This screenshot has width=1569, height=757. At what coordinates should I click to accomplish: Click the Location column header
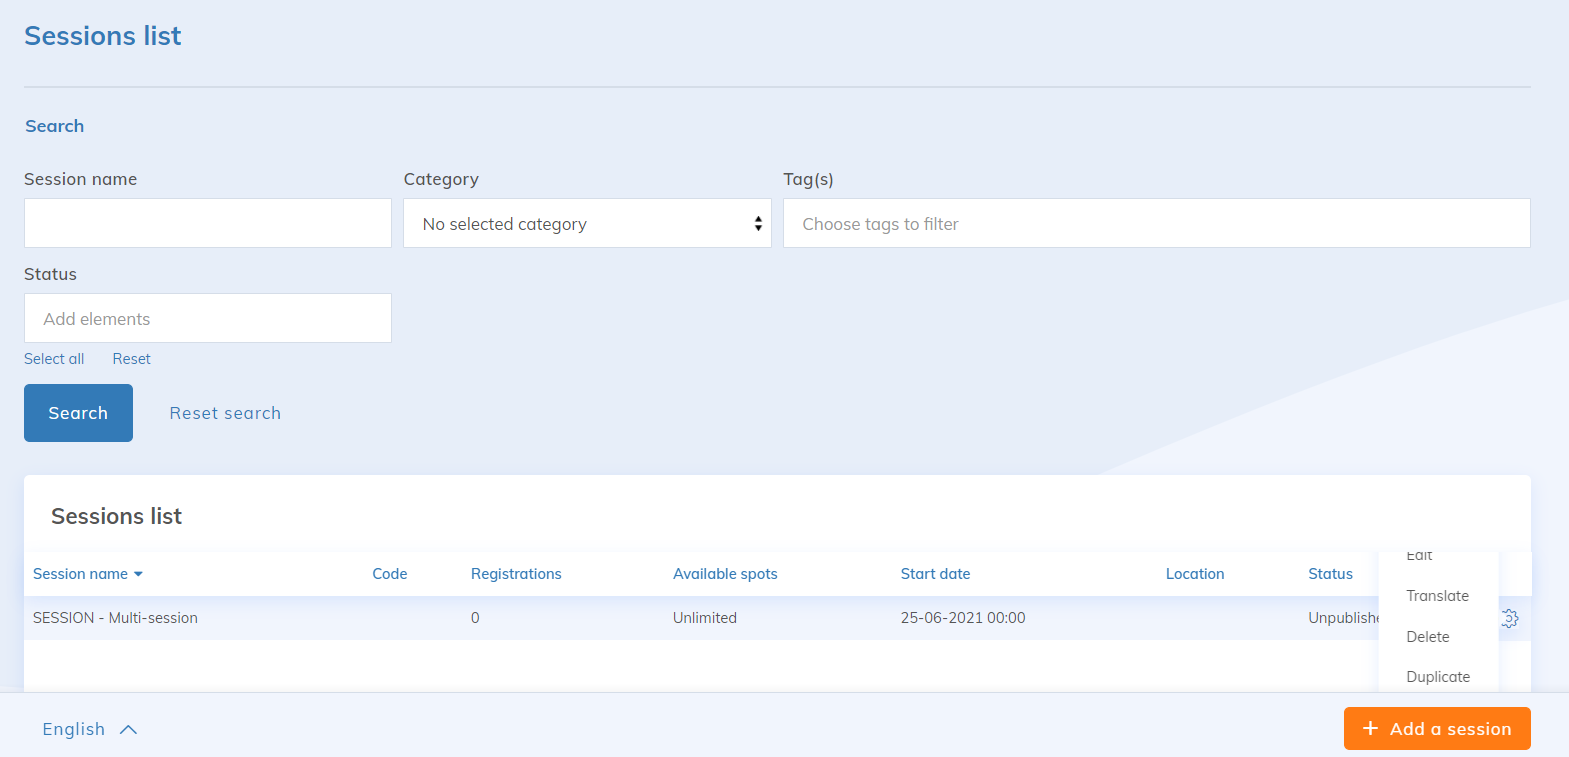click(1194, 574)
